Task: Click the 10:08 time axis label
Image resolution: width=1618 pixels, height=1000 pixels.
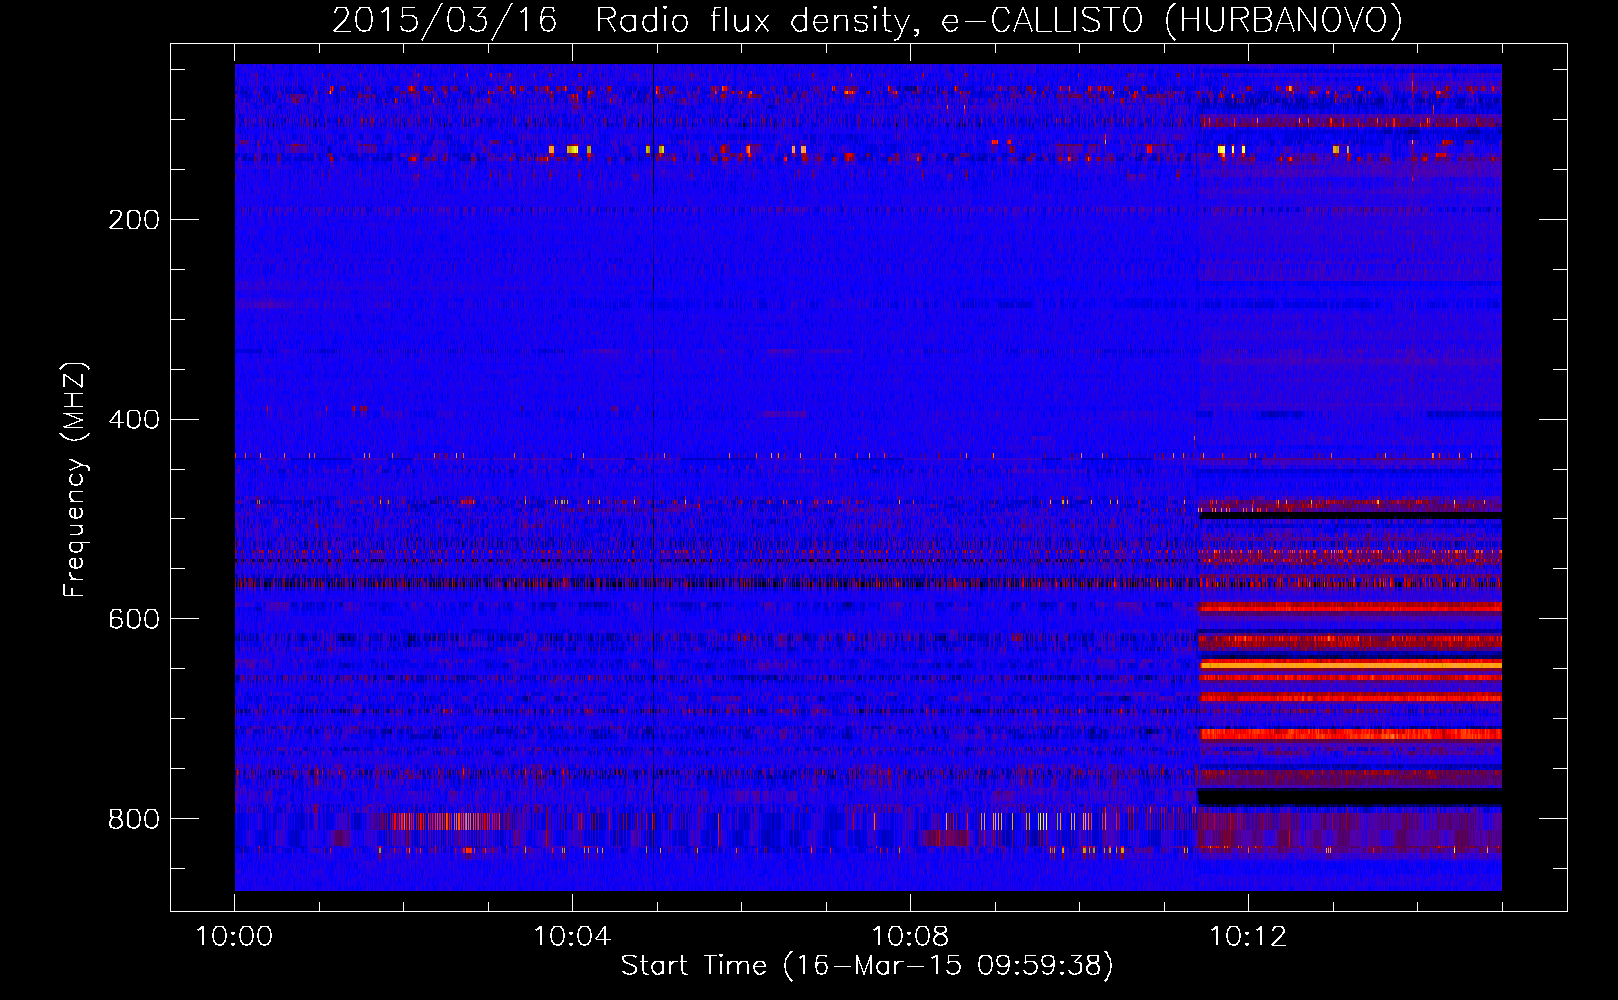Action: coord(910,937)
